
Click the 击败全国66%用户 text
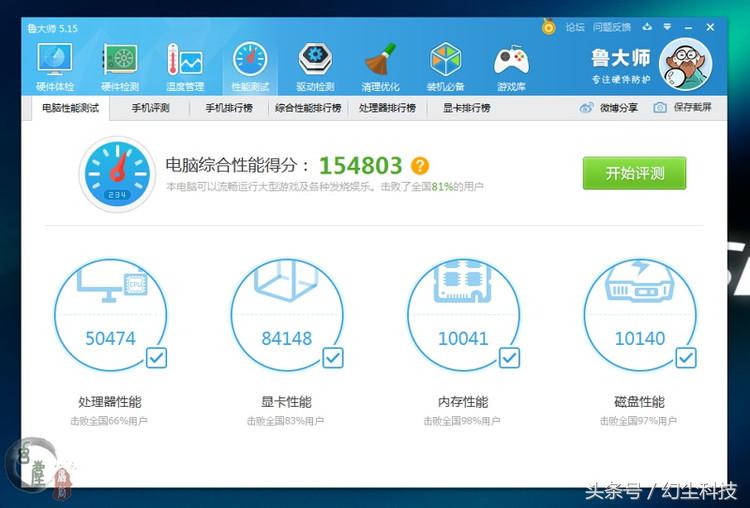pos(109,421)
